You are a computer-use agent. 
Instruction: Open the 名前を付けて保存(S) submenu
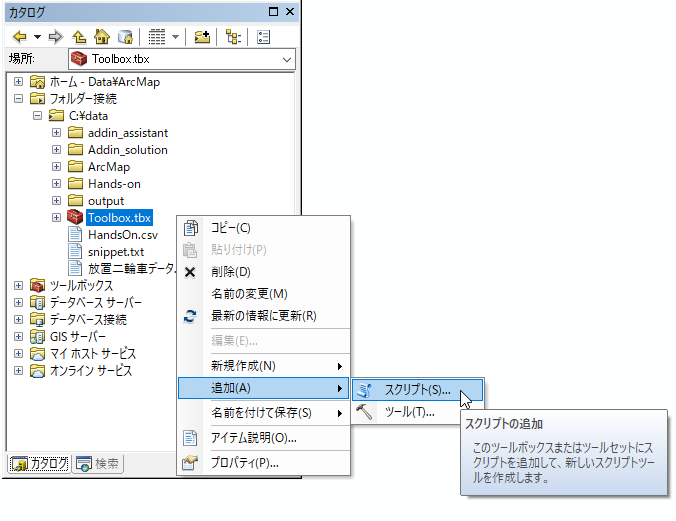point(263,413)
